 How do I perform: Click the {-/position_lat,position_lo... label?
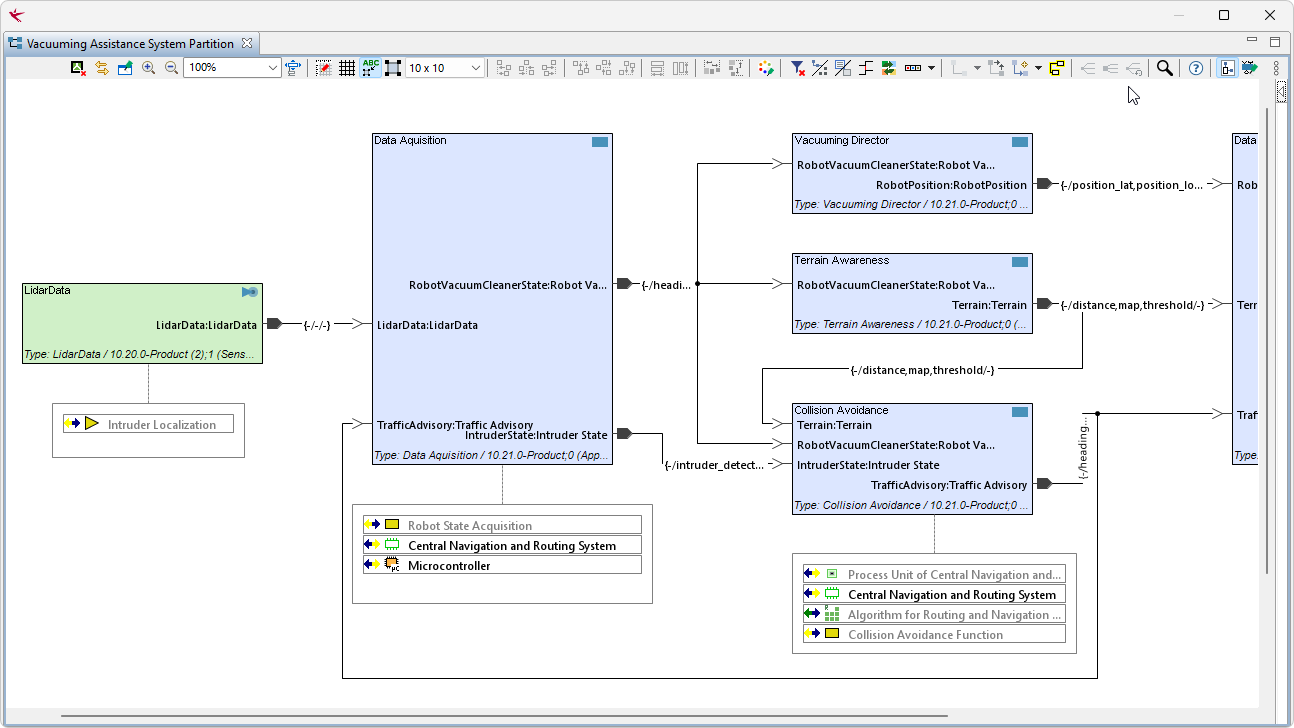[x=1131, y=184]
